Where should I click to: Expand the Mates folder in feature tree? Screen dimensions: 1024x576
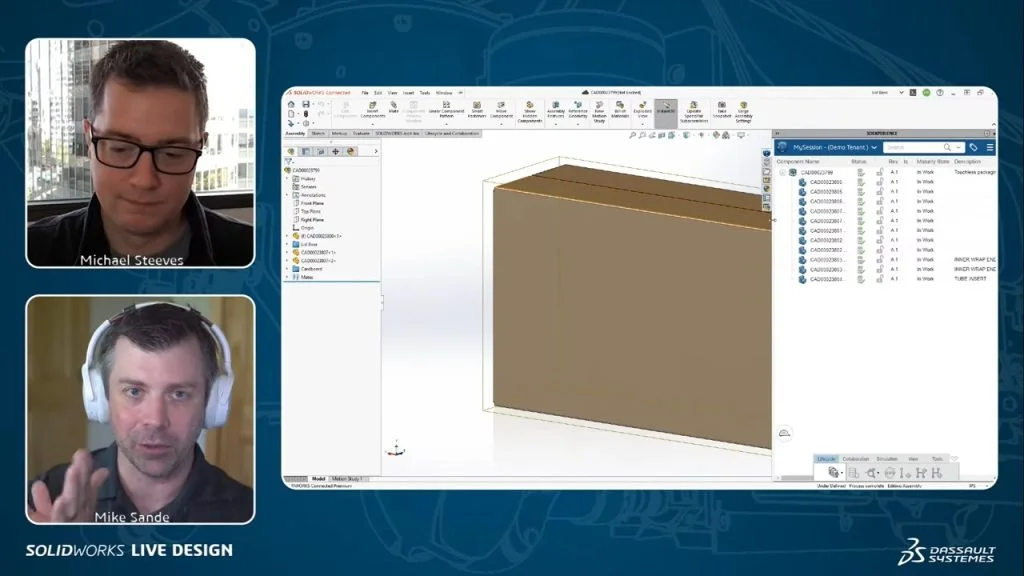pos(287,277)
